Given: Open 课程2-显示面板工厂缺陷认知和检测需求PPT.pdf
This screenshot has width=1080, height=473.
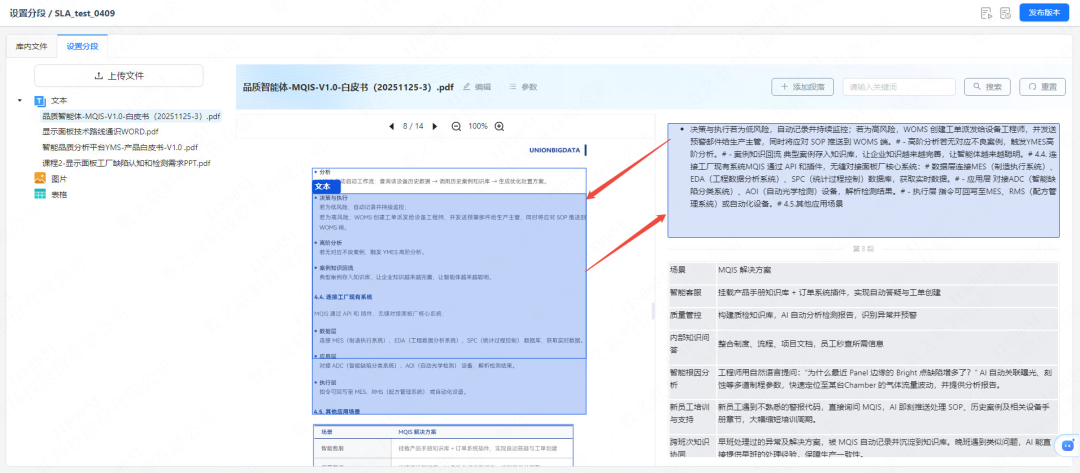Looking at the screenshot, I should click(125, 163).
